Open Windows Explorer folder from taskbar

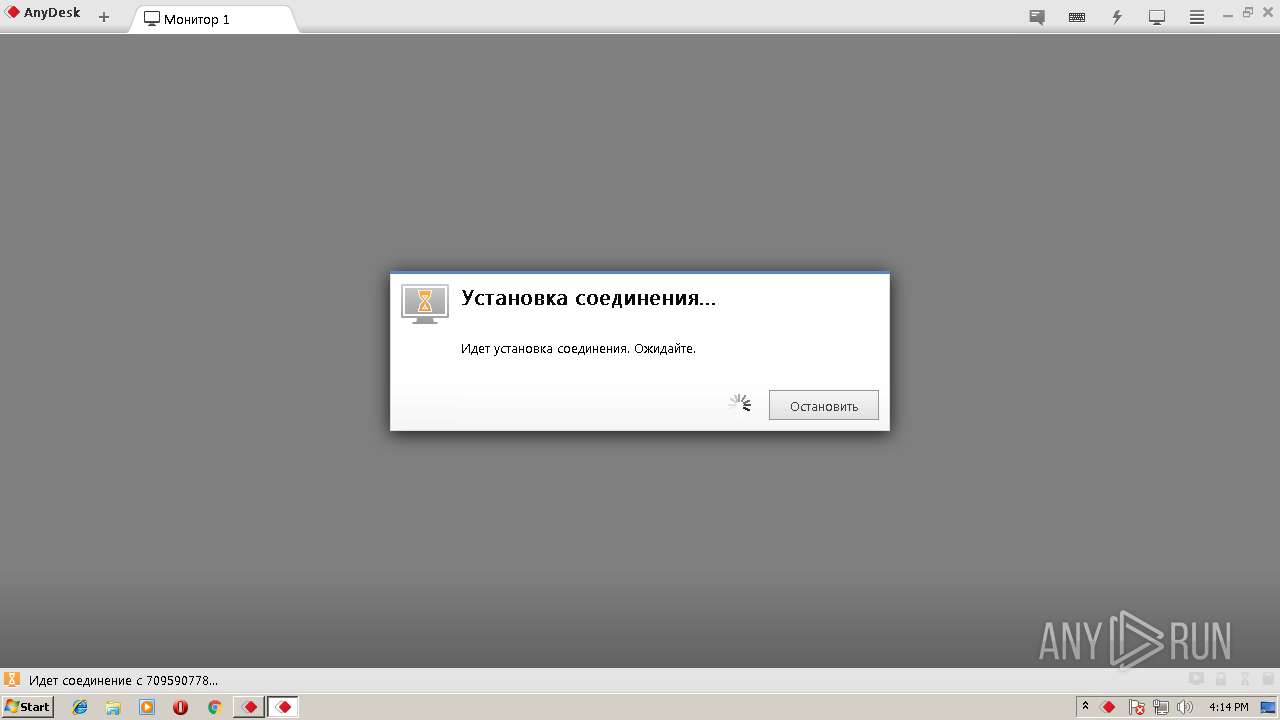(113, 707)
